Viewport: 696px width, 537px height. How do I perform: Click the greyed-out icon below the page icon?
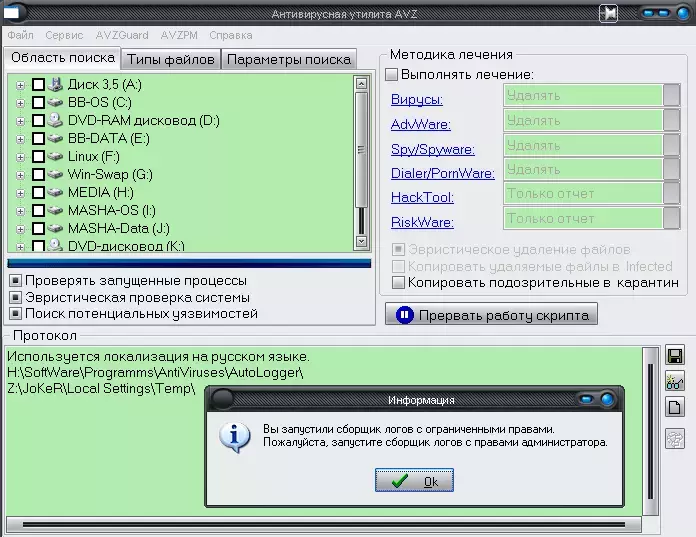pos(675,440)
